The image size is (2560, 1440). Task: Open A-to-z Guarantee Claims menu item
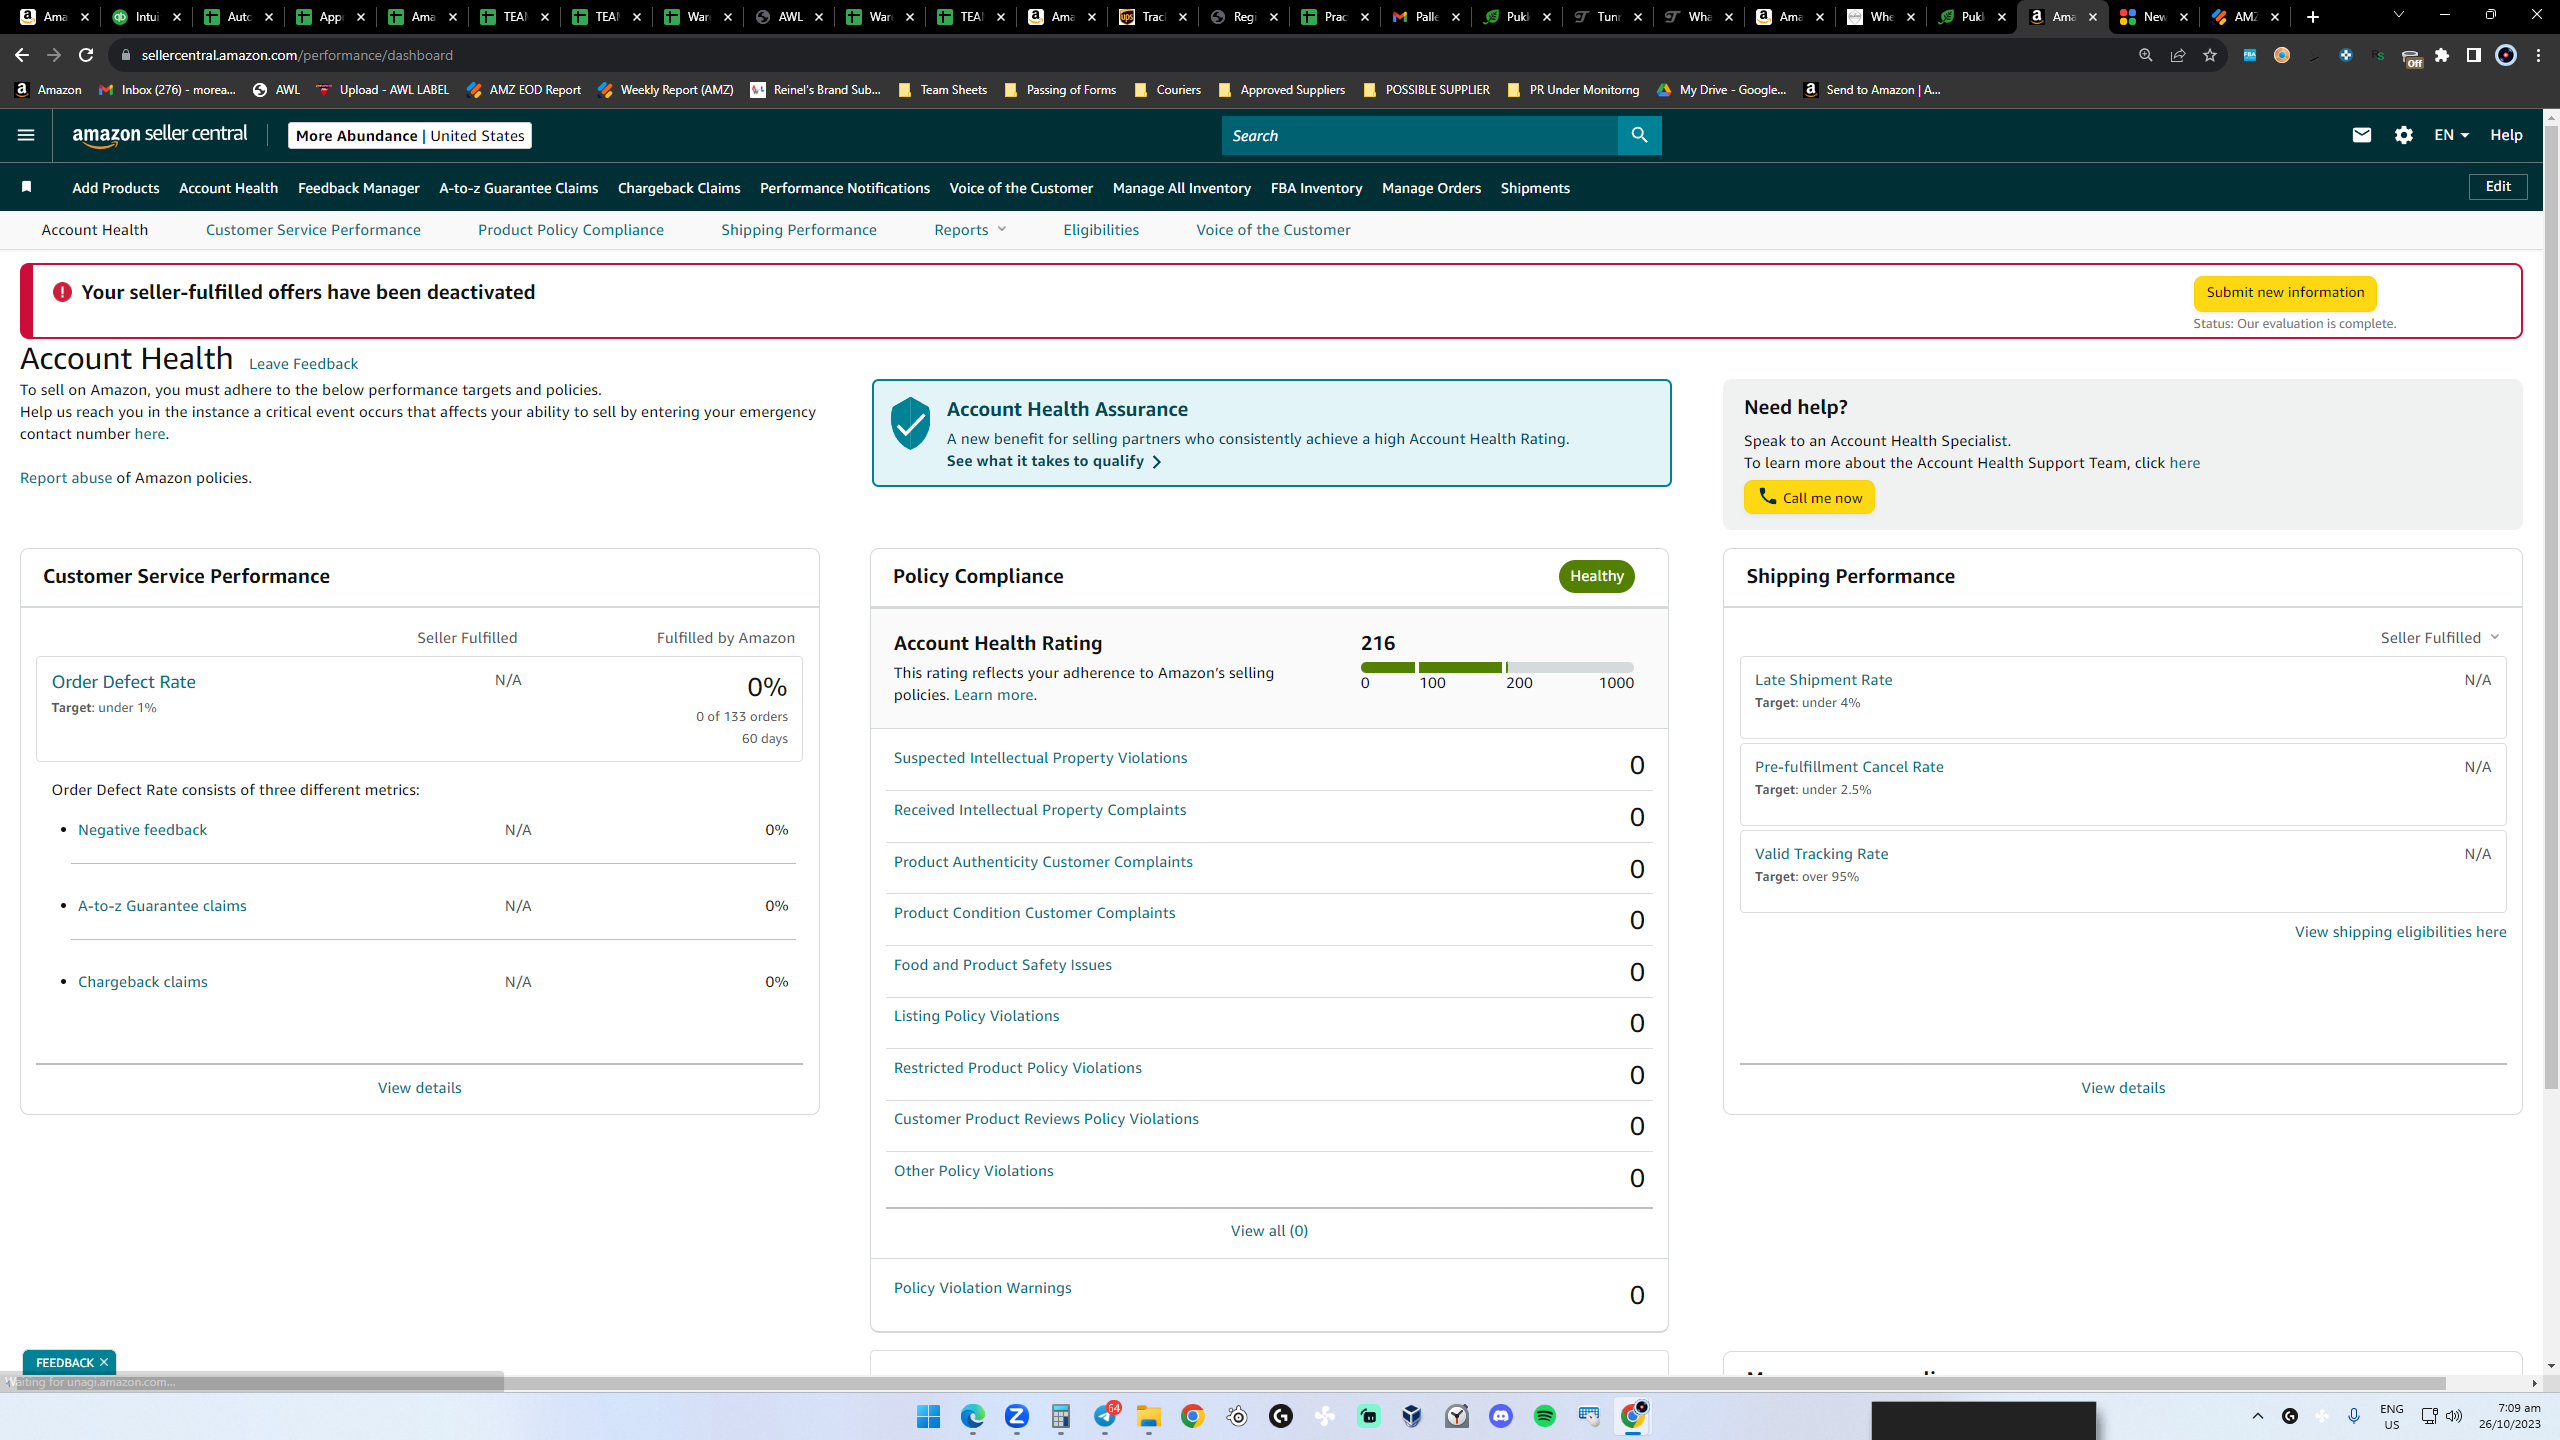pos(519,188)
